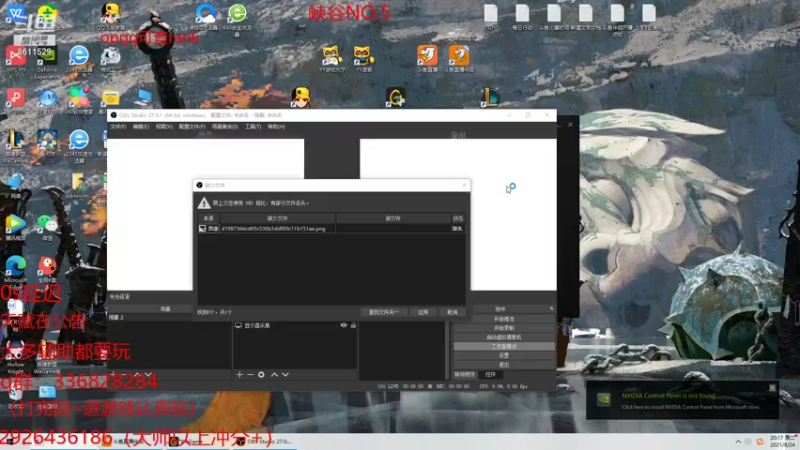Click the LIVE timer in the OBS status bar
800x450 pixels.
pyautogui.click(x=401, y=386)
